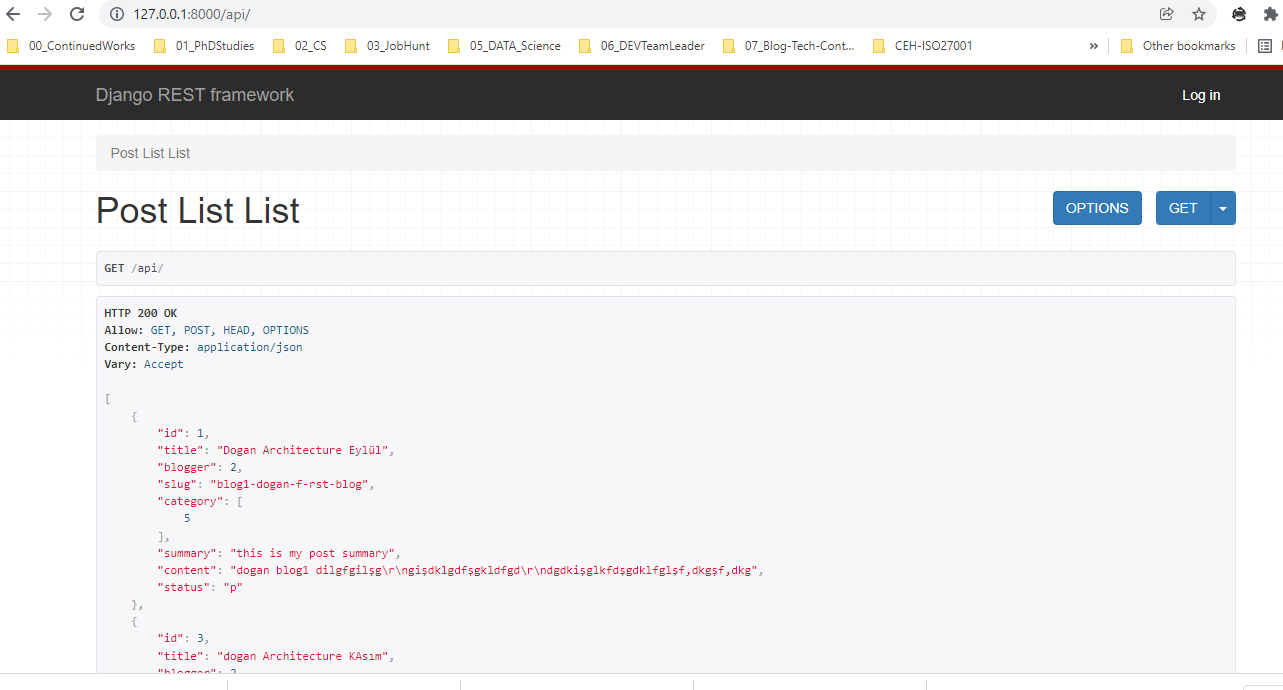The width and height of the screenshot is (1283, 690).
Task: Go back with the browser back arrow
Action: pos(14,14)
